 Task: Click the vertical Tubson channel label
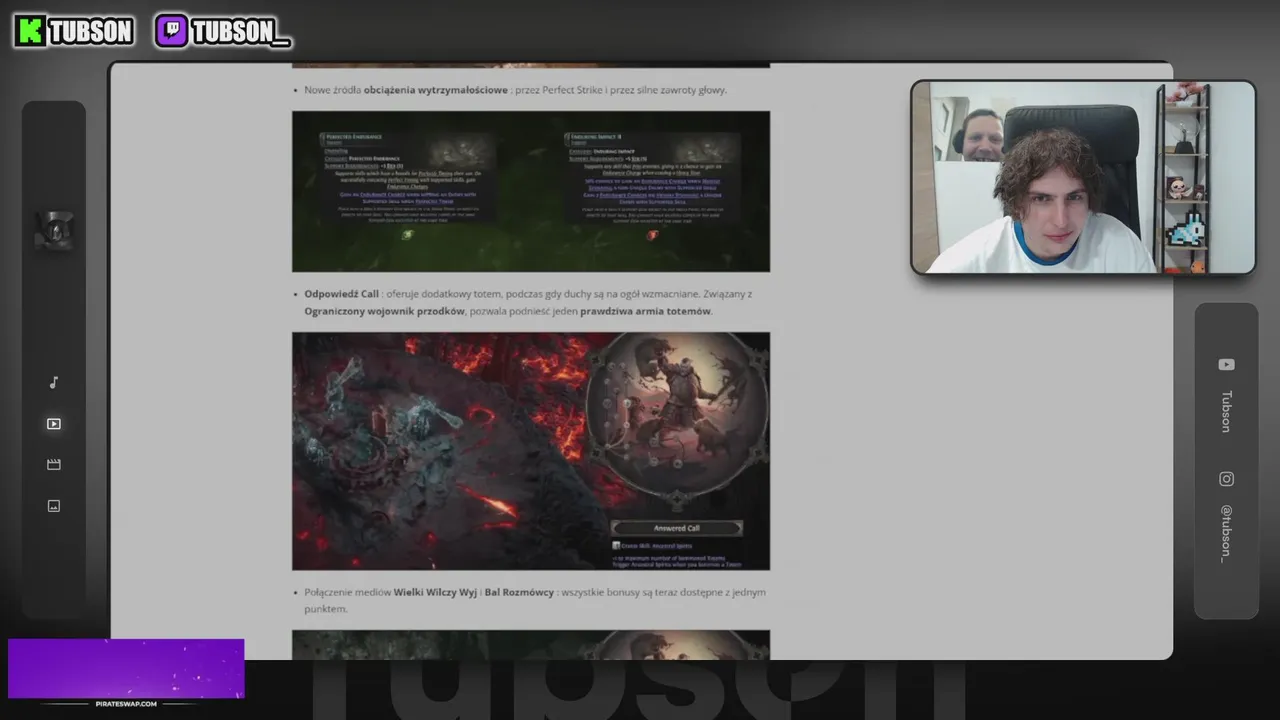1226,411
